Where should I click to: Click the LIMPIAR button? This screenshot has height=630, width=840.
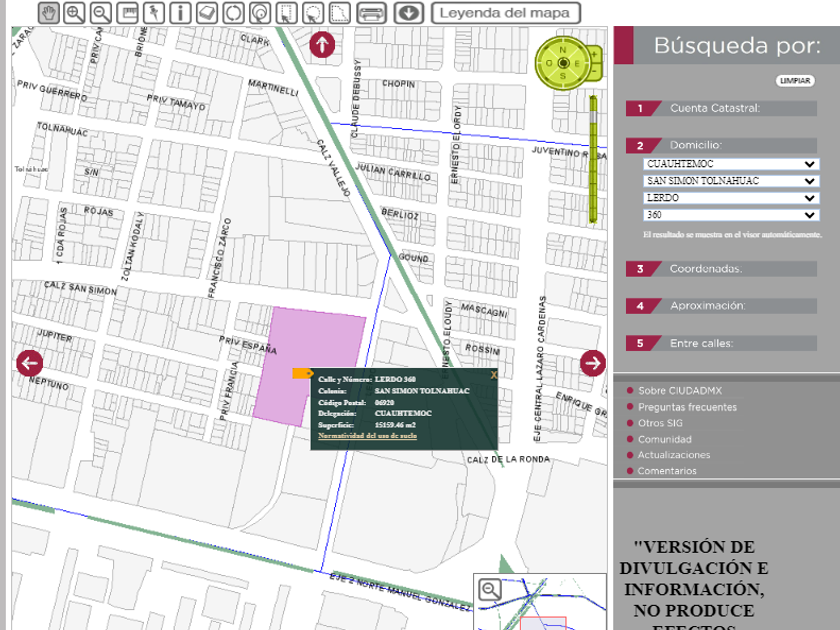tap(795, 81)
